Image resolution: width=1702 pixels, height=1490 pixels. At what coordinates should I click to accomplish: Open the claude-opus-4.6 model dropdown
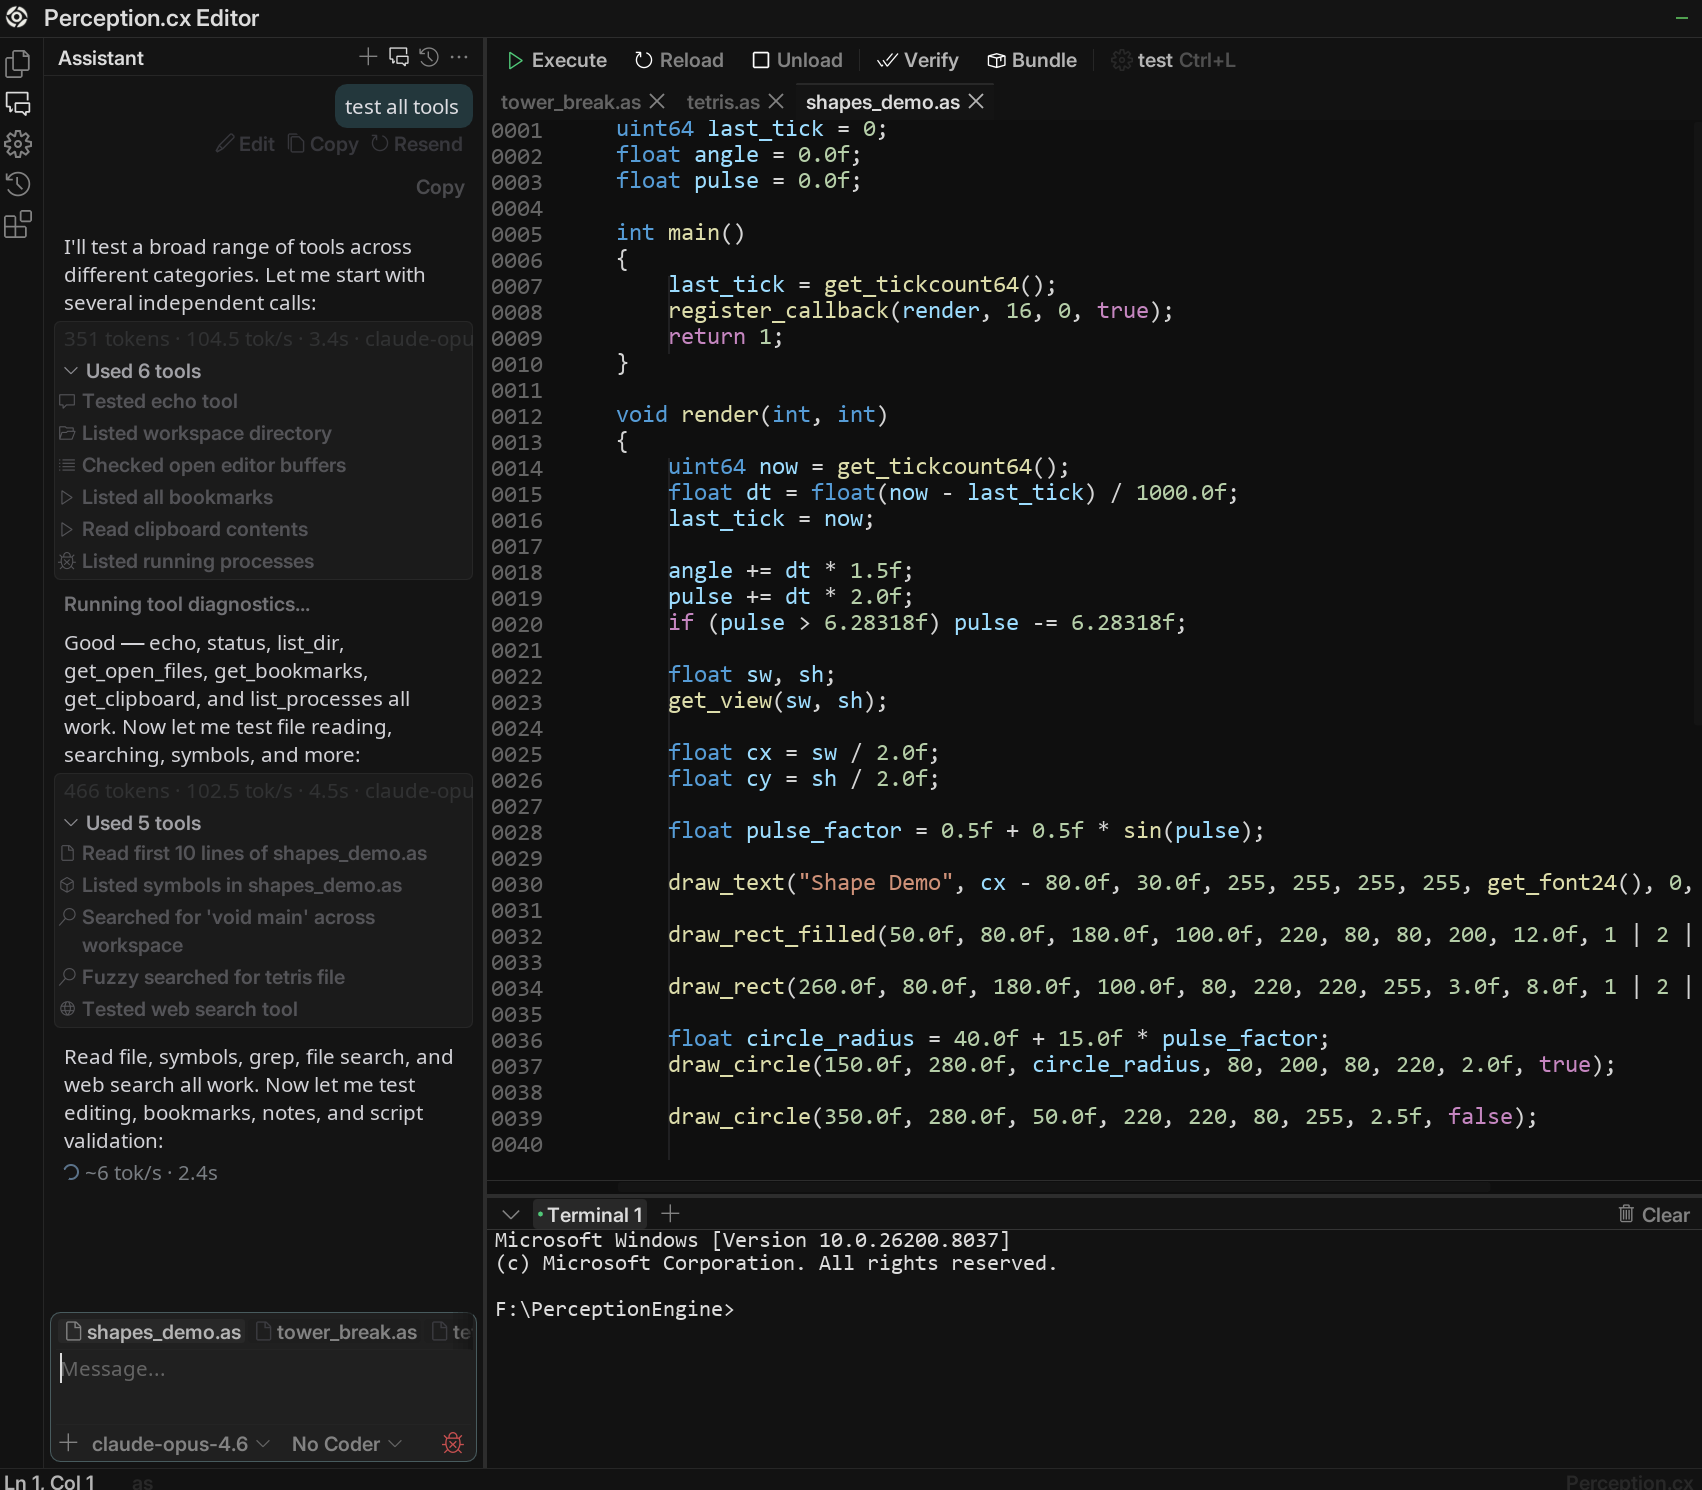180,1444
